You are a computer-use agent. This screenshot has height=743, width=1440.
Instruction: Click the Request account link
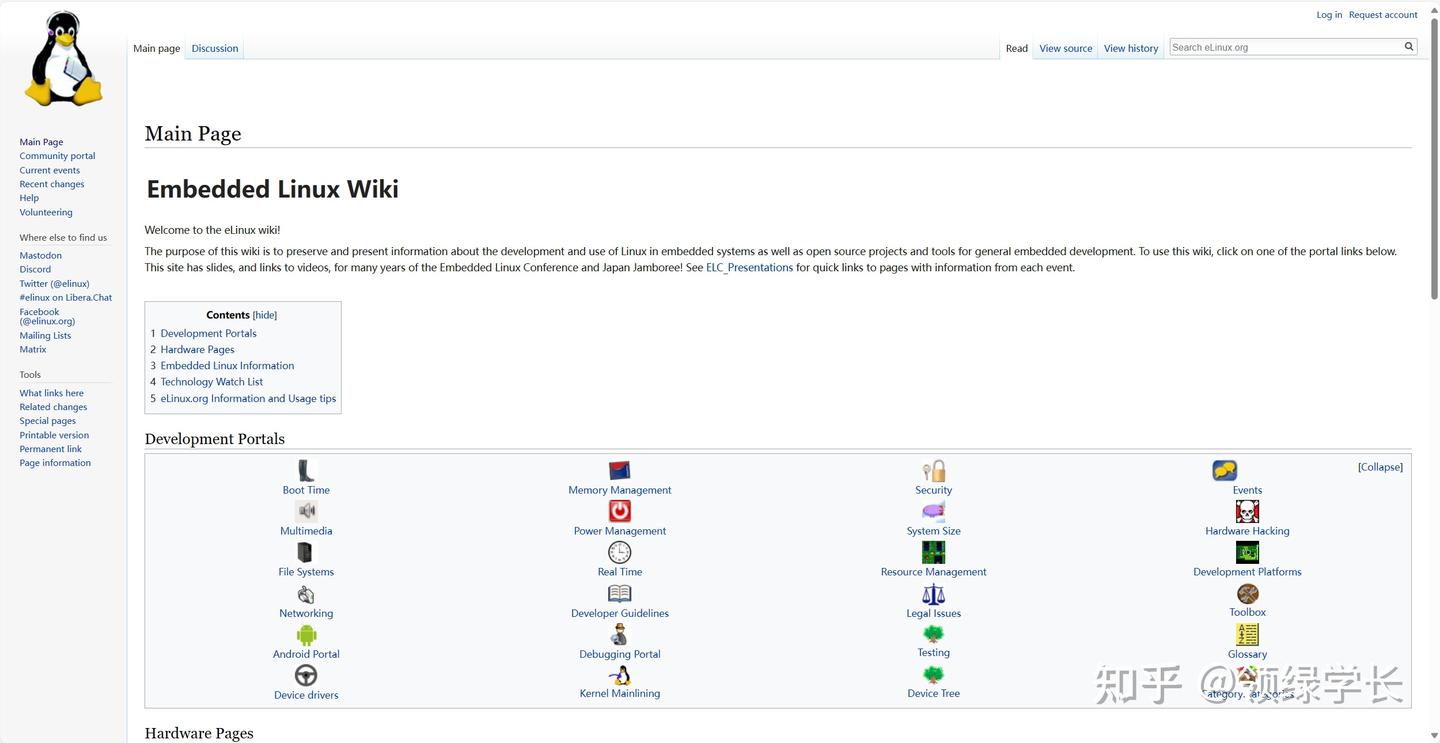(x=1383, y=15)
